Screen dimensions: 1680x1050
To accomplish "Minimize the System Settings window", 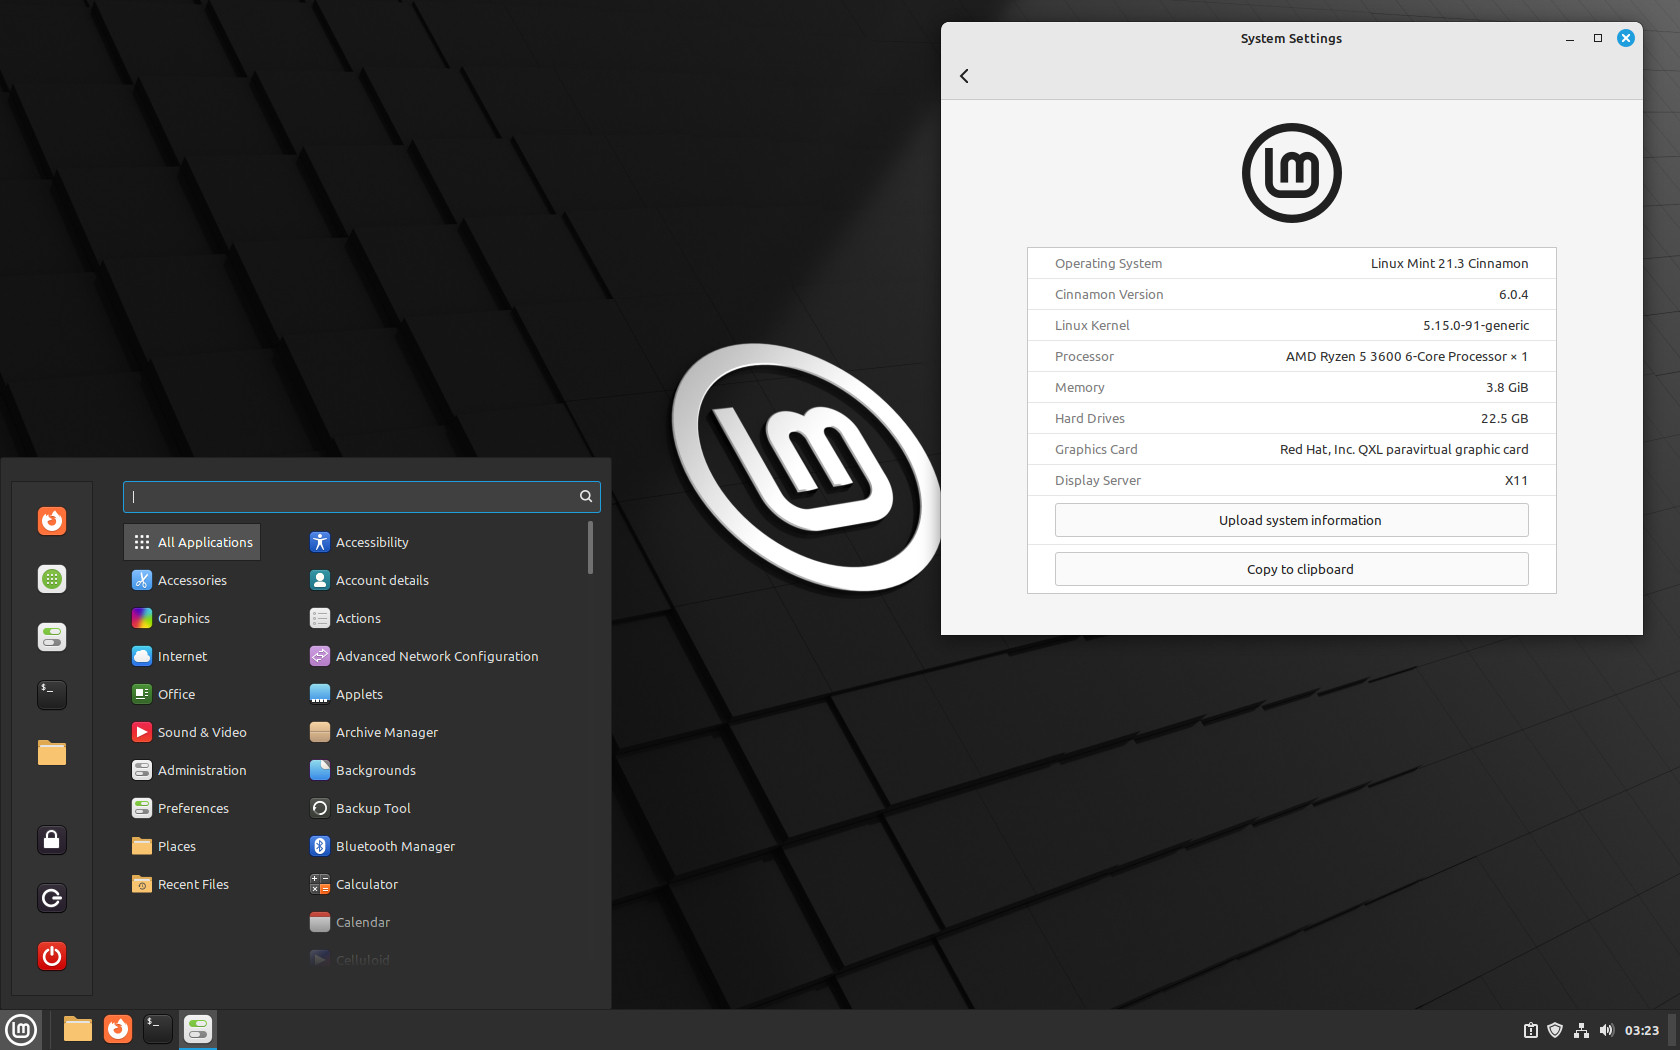I will tap(1570, 38).
